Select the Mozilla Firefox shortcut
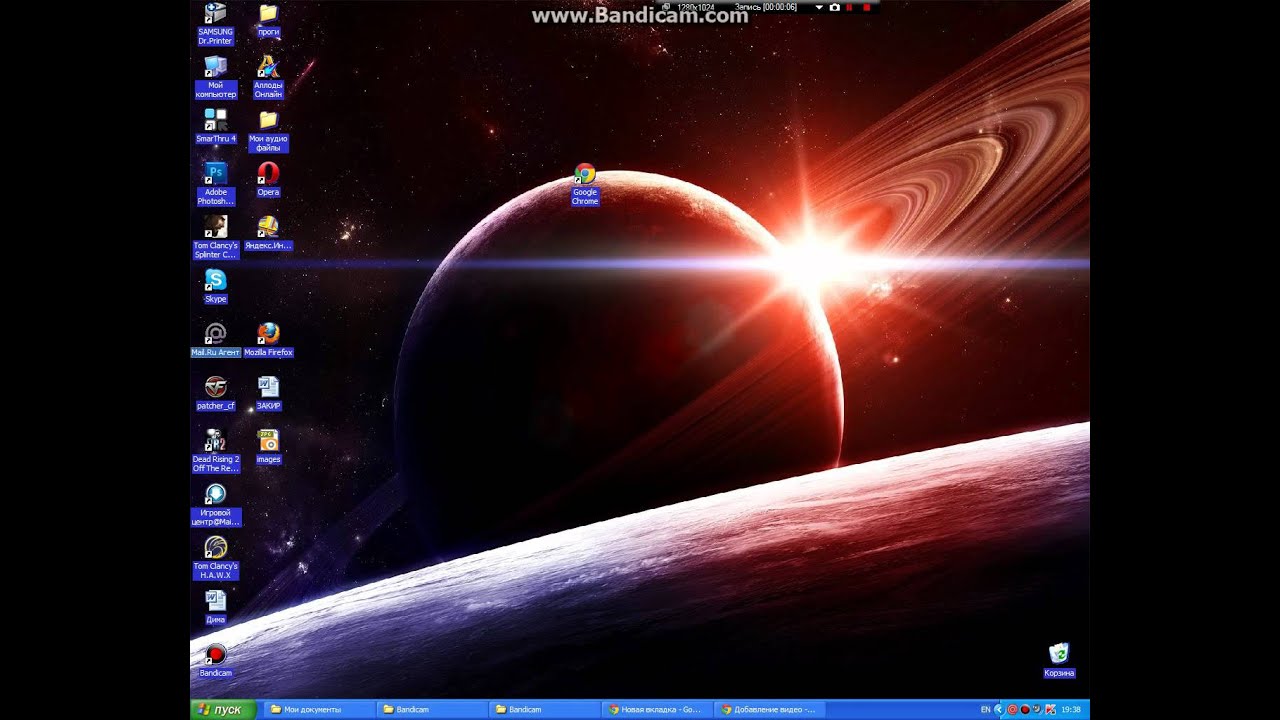The height and width of the screenshot is (720, 1280). pyautogui.click(x=268, y=340)
